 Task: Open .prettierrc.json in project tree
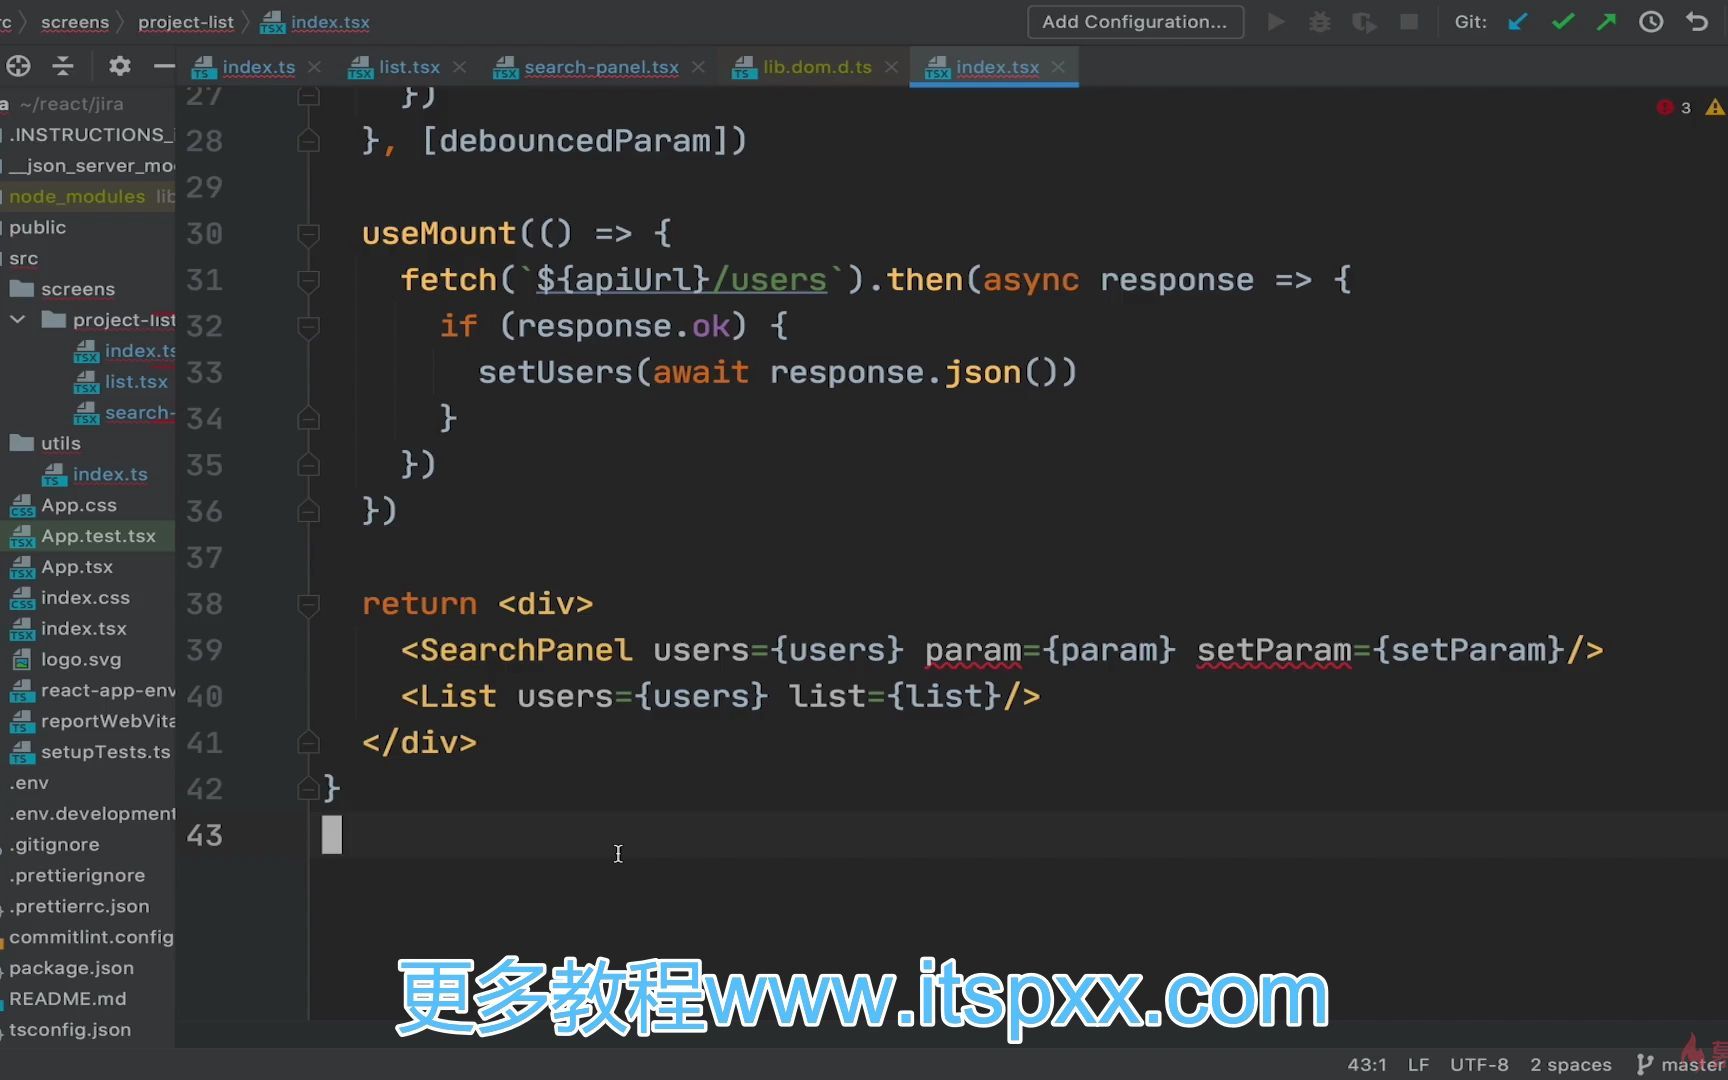(79, 907)
